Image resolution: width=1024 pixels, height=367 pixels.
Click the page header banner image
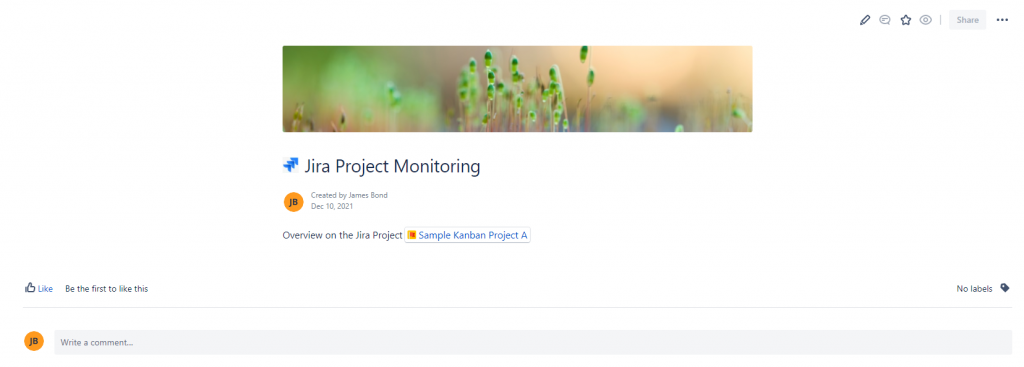tap(517, 89)
